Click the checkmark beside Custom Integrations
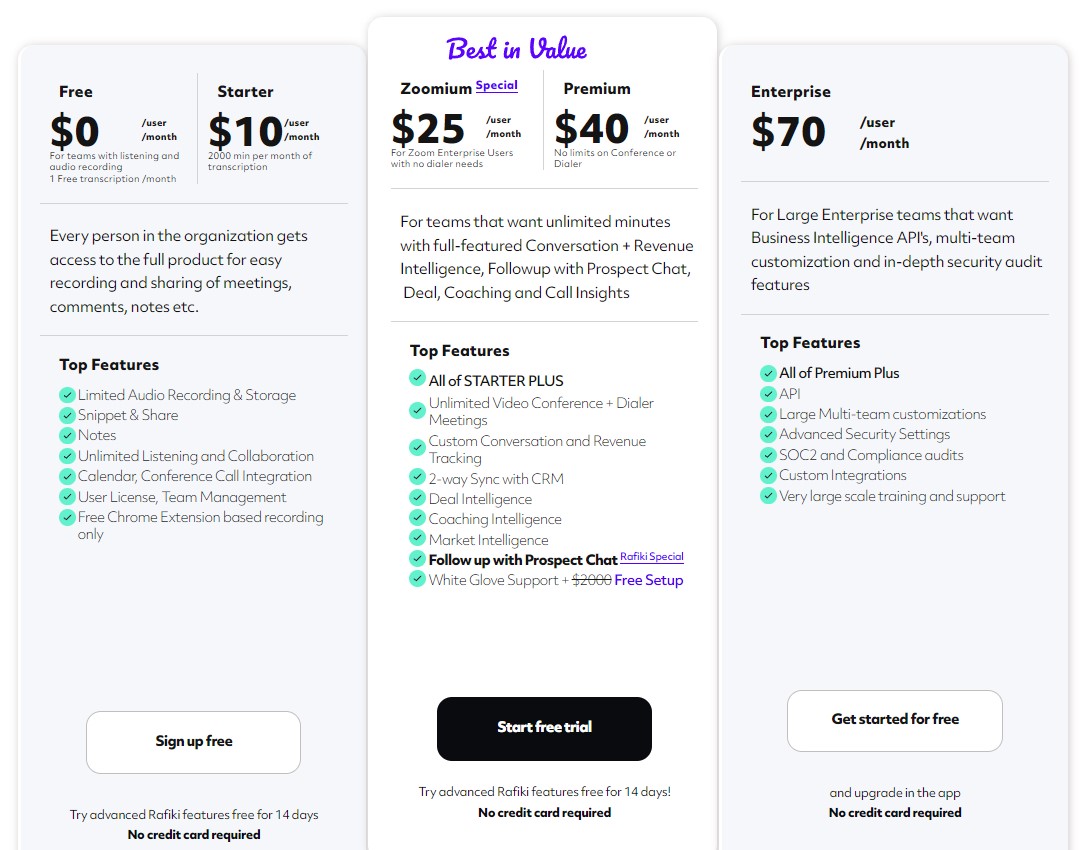Image resolution: width=1086 pixels, height=850 pixels. coord(768,475)
